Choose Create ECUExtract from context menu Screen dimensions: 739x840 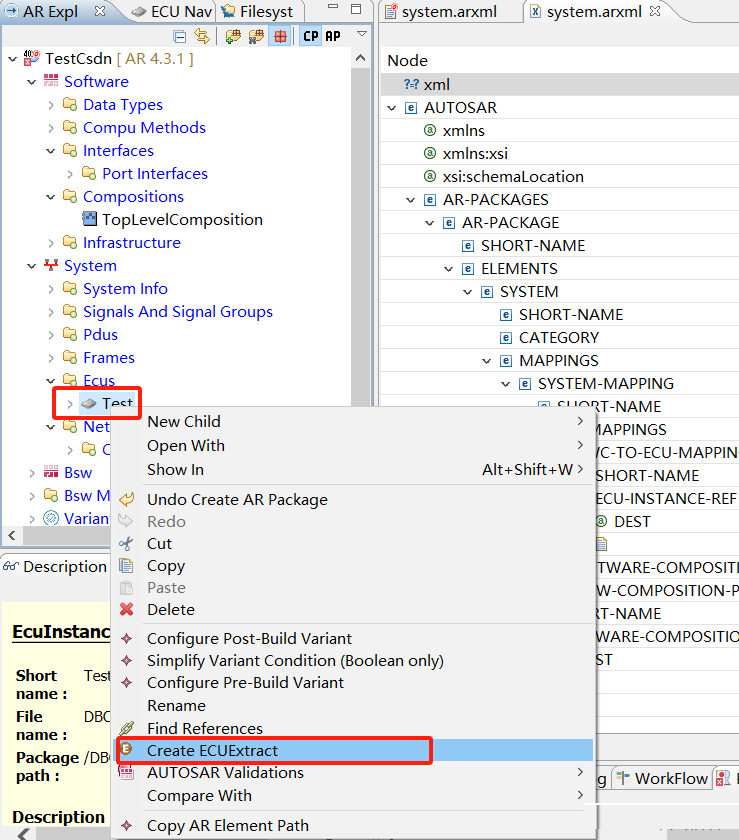coord(212,750)
